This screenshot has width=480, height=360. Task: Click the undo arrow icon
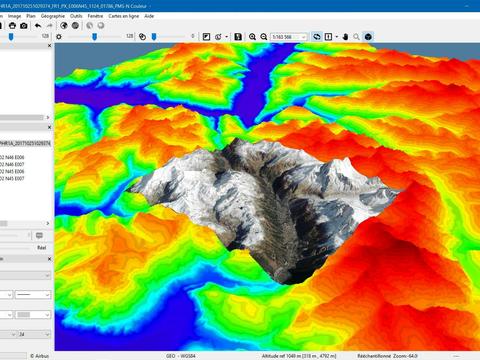point(38,26)
